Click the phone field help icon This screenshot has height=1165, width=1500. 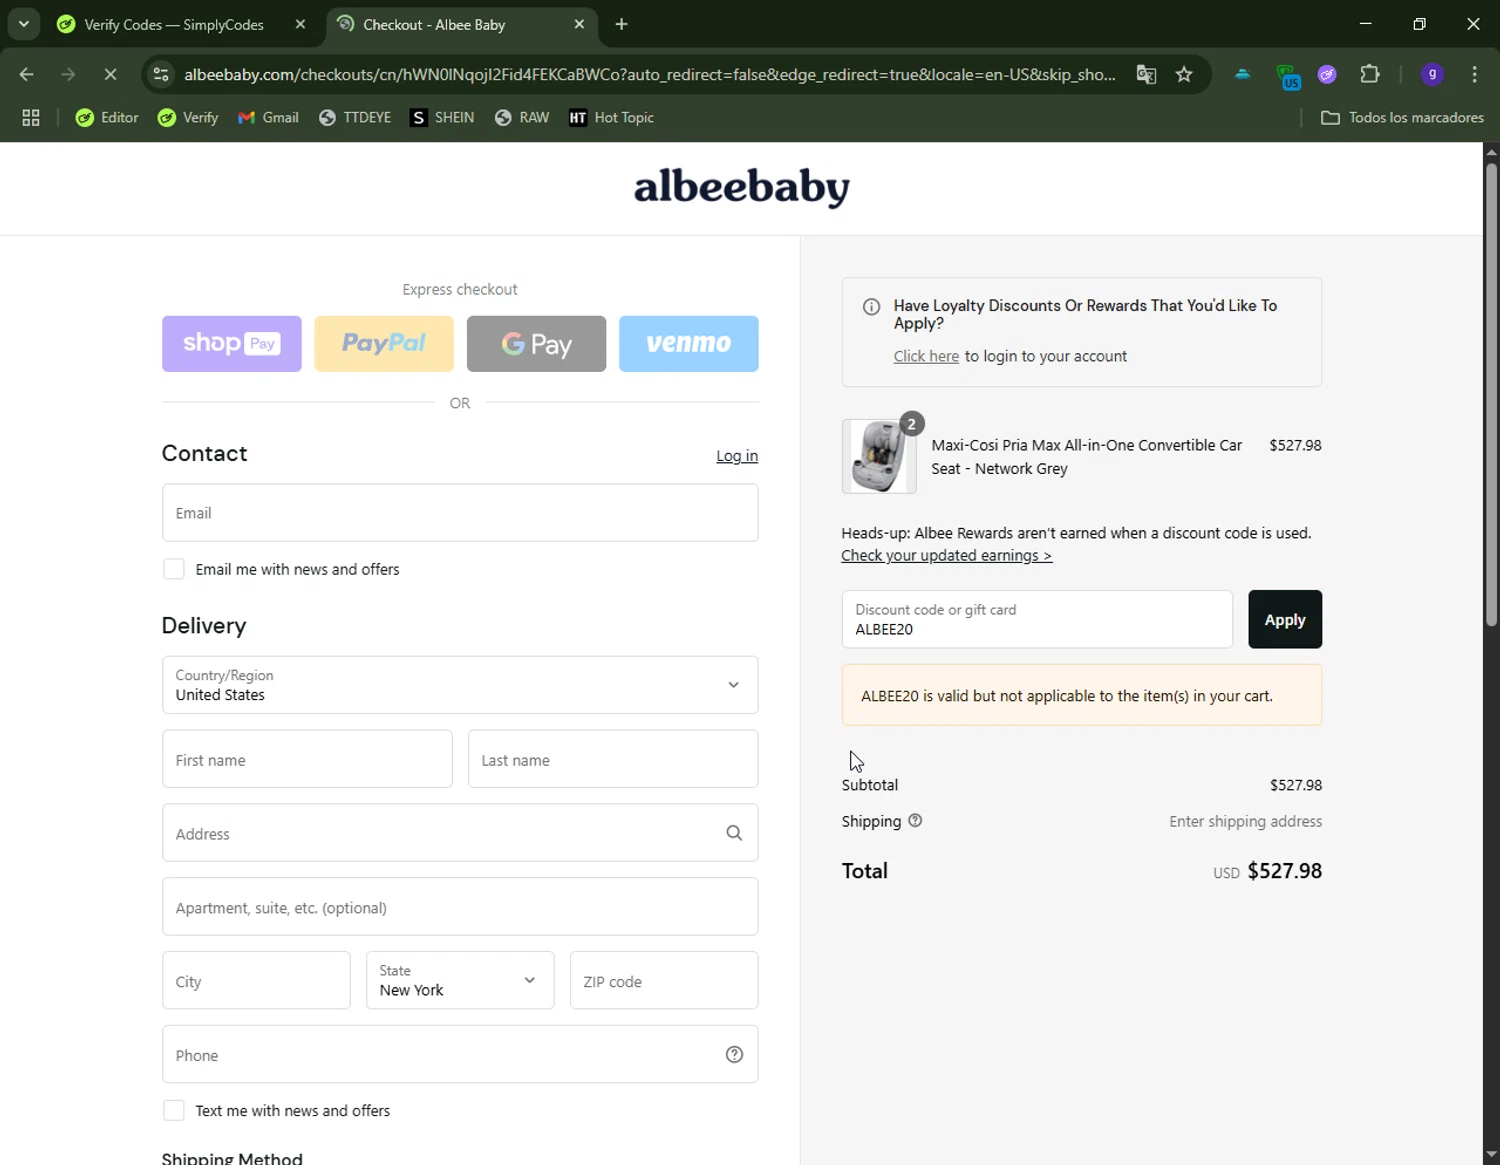coord(734,1055)
